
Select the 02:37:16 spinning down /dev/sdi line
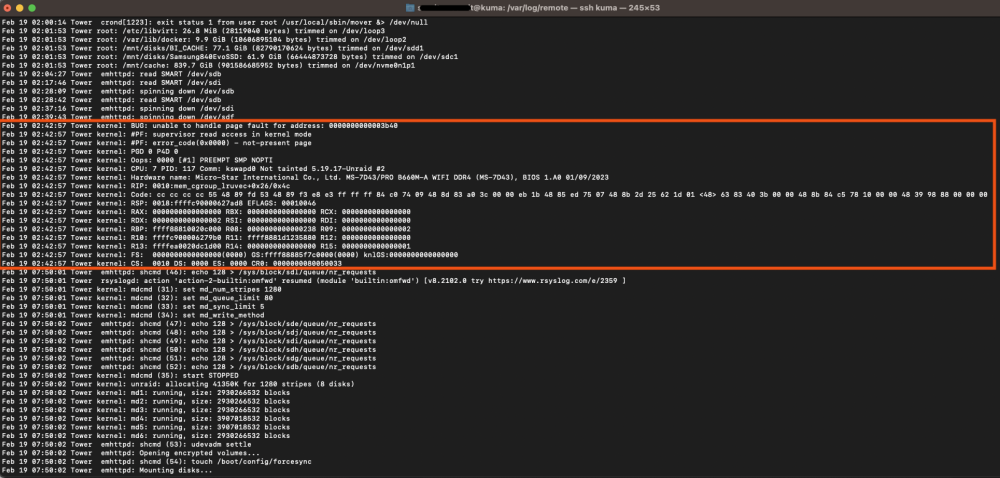[x=118, y=108]
